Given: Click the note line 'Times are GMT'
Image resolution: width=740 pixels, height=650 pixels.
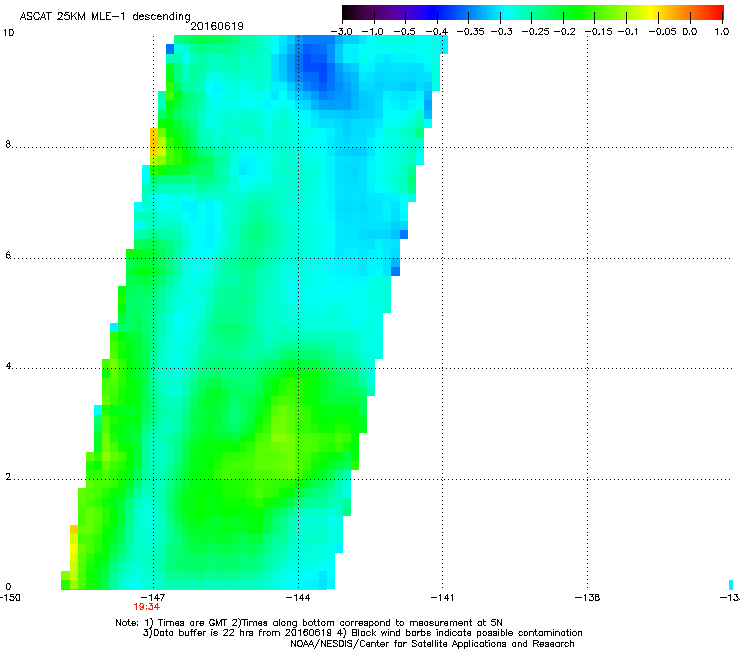Looking at the screenshot, I should tap(309, 623).
